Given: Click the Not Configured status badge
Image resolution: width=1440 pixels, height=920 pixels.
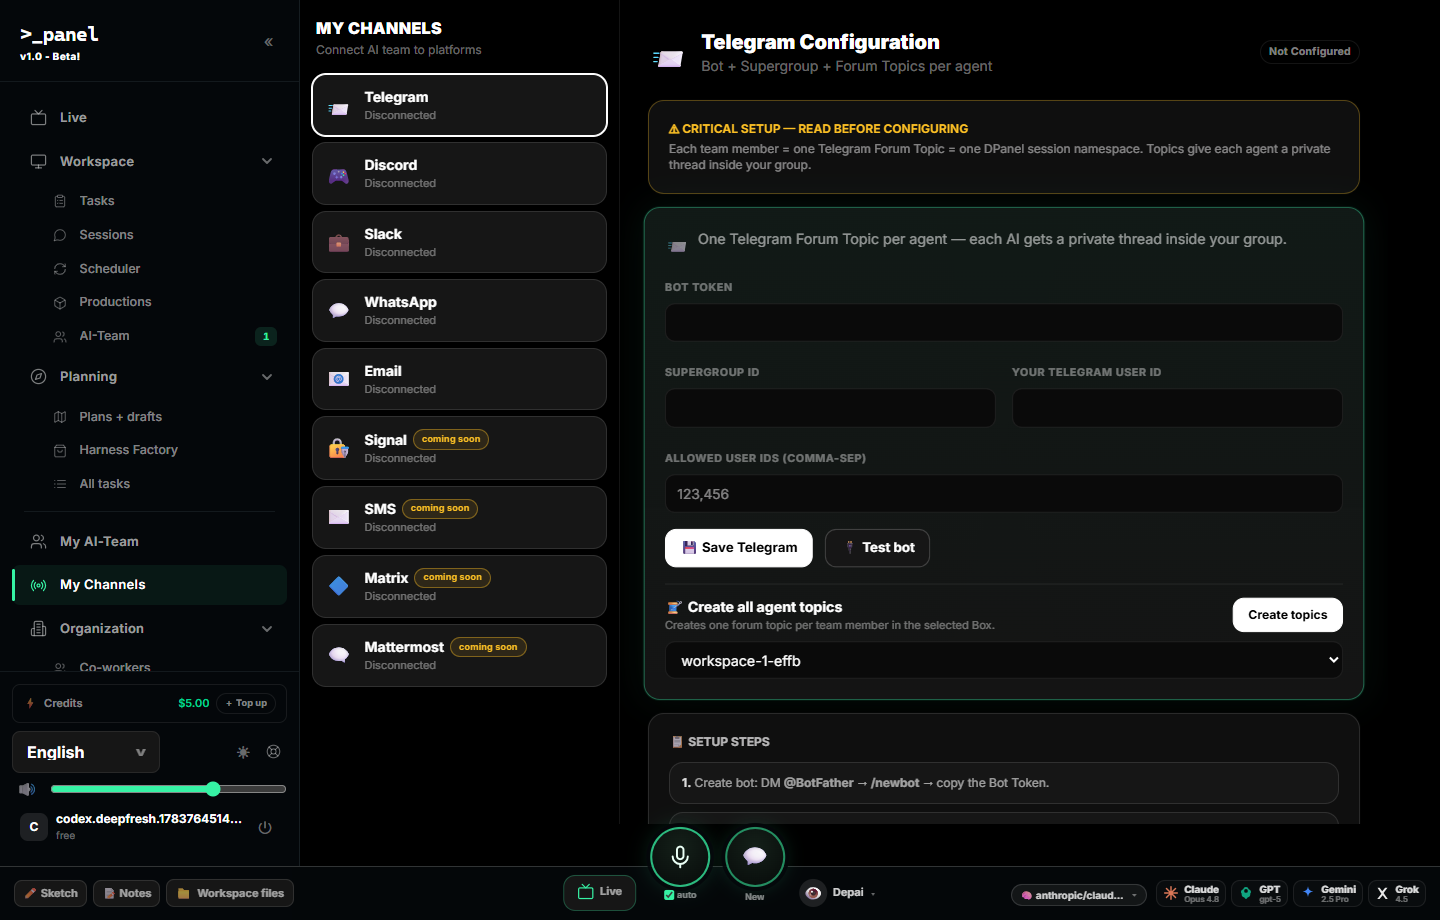Looking at the screenshot, I should click(x=1309, y=51).
